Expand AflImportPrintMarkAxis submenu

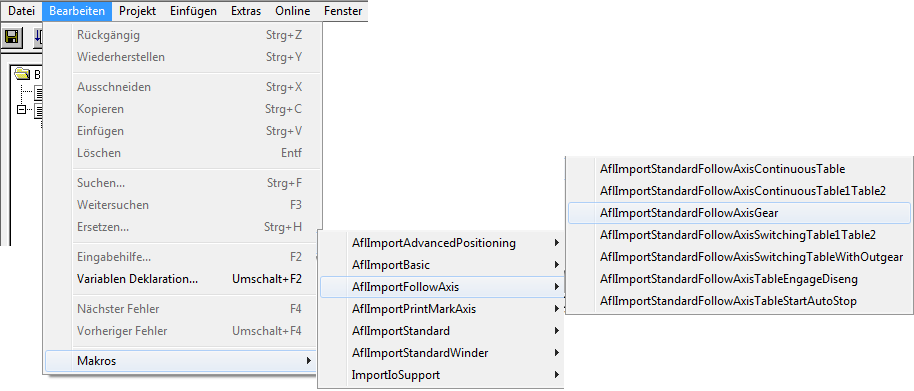click(442, 309)
